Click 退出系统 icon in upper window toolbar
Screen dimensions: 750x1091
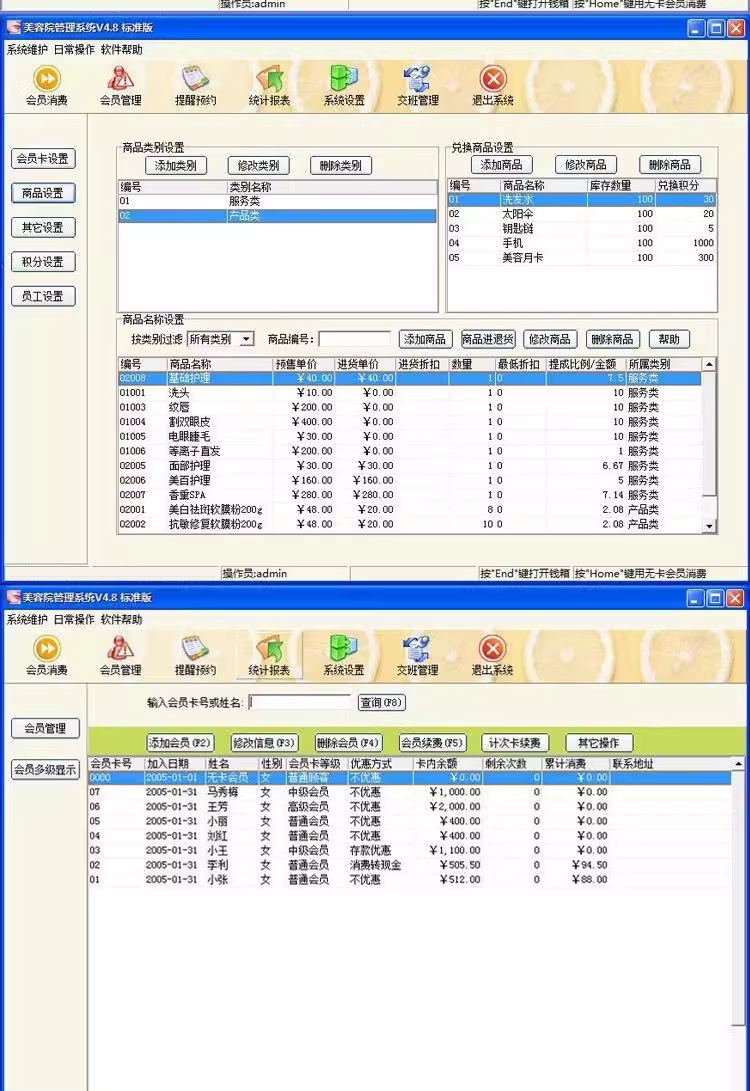coord(493,85)
